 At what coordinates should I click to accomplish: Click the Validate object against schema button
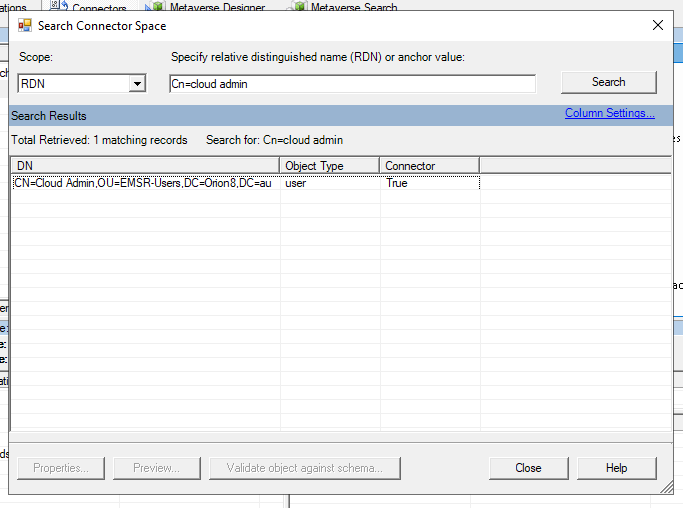(x=304, y=467)
